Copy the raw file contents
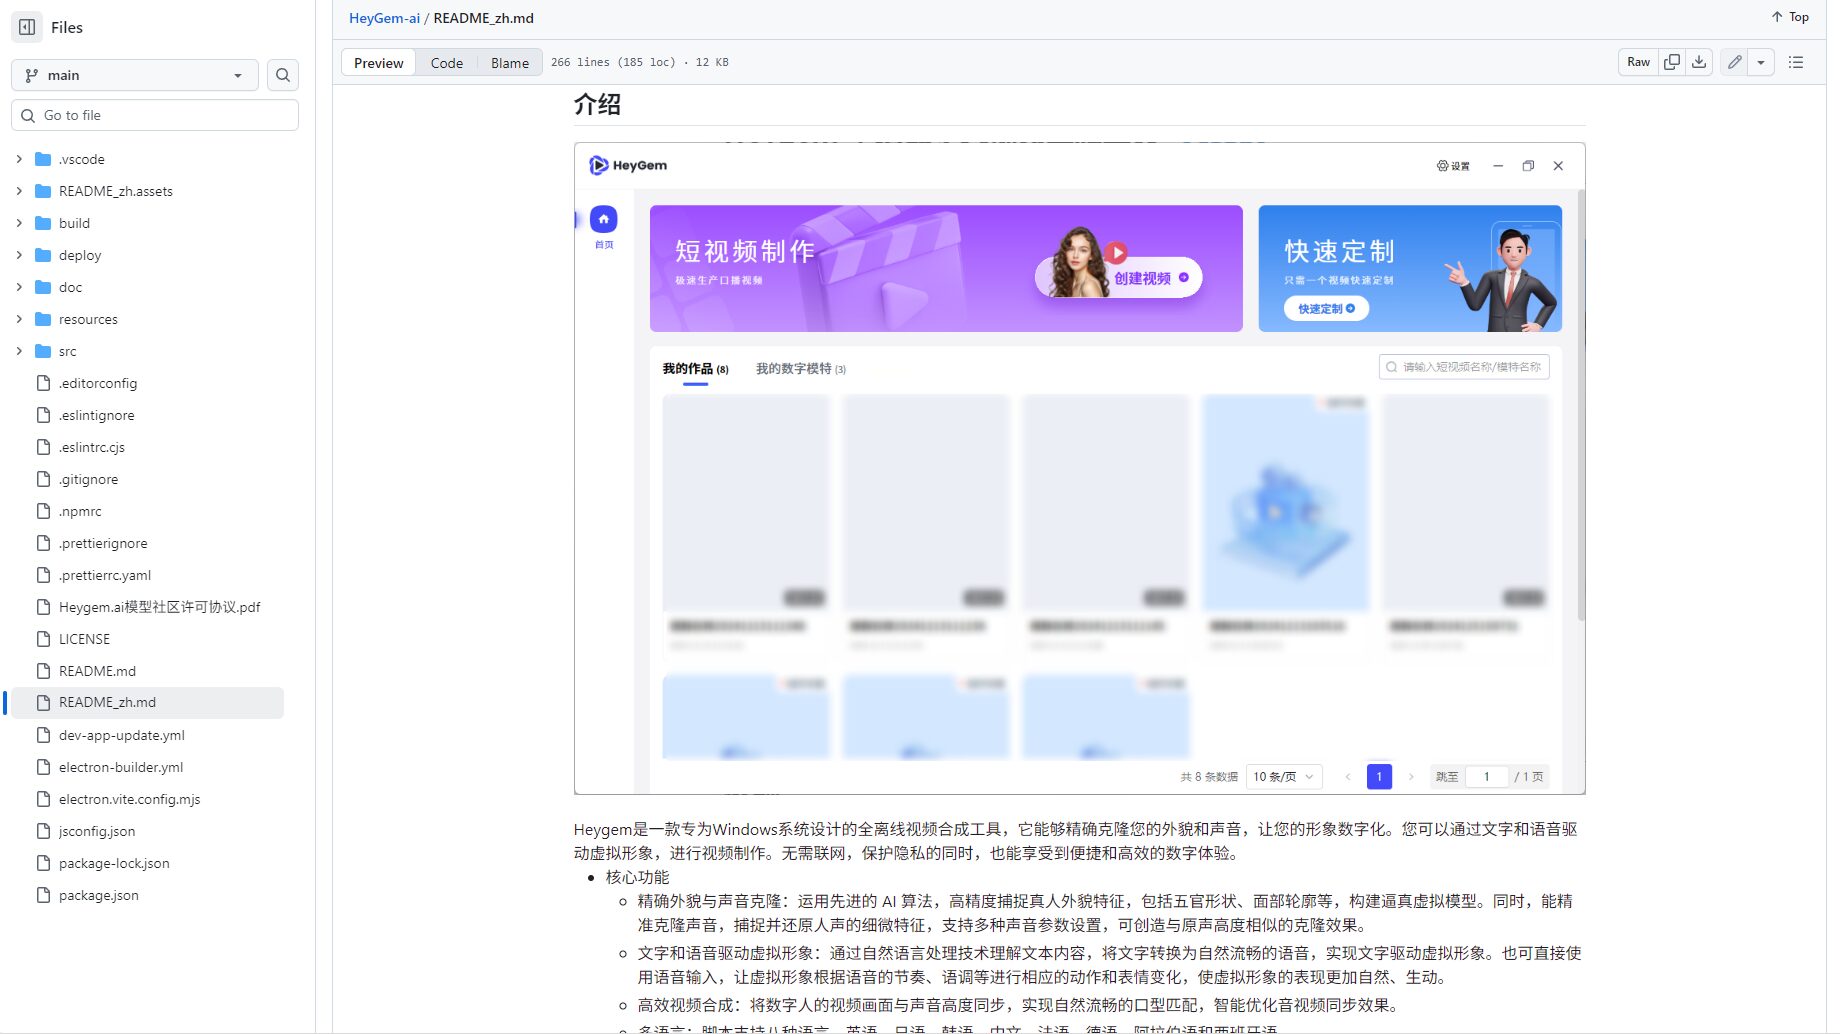This screenshot has height=1034, width=1840. tap(1671, 61)
